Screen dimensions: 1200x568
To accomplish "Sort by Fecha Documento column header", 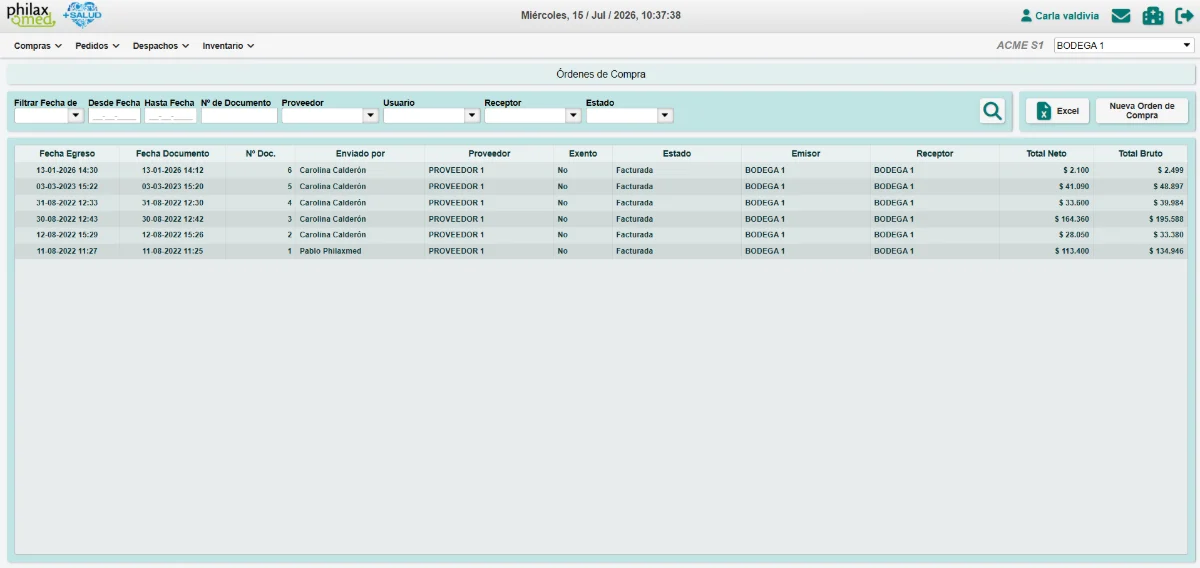I will click(x=172, y=154).
